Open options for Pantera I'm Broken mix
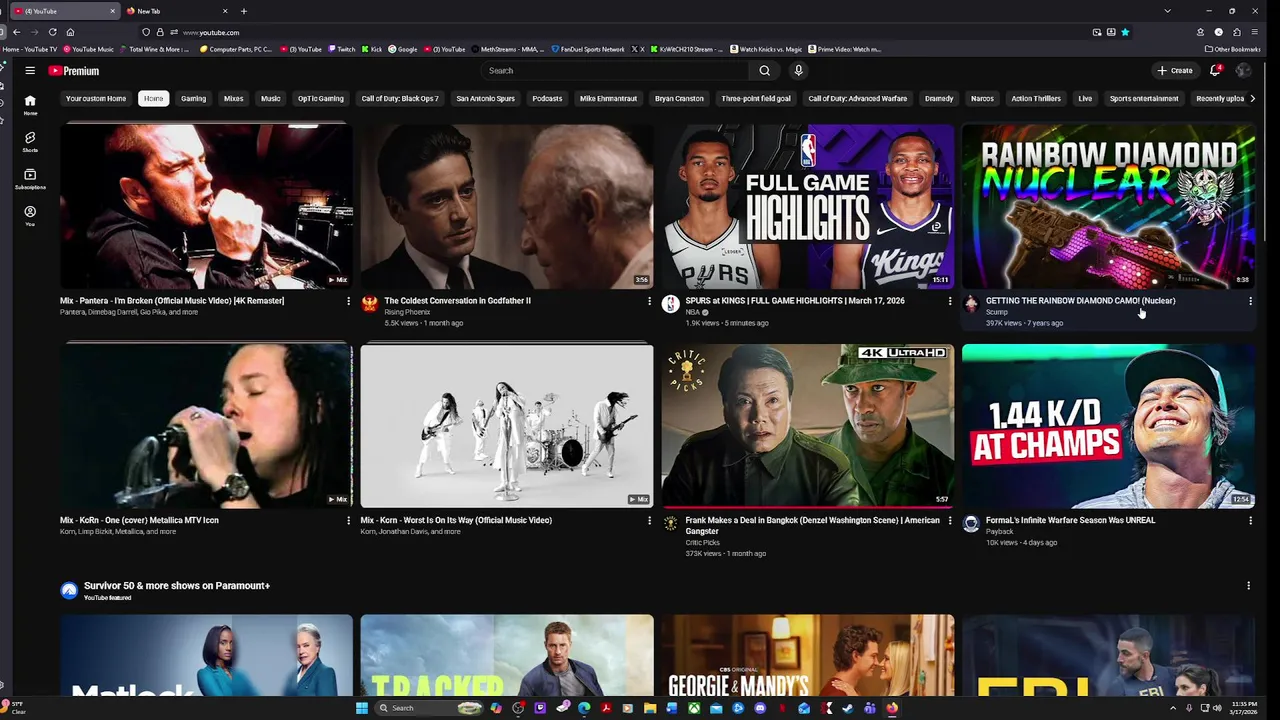1280x720 pixels. [x=348, y=301]
